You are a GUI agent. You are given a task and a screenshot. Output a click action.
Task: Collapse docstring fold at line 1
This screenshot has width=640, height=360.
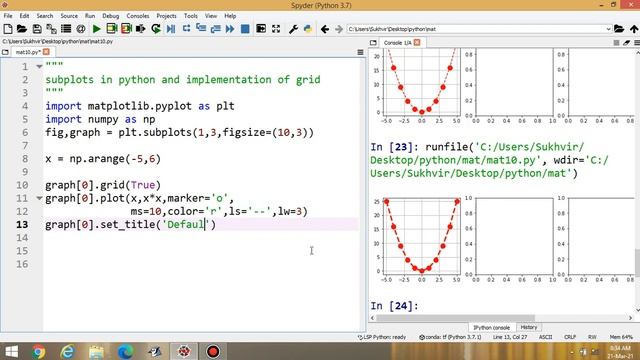39,66
